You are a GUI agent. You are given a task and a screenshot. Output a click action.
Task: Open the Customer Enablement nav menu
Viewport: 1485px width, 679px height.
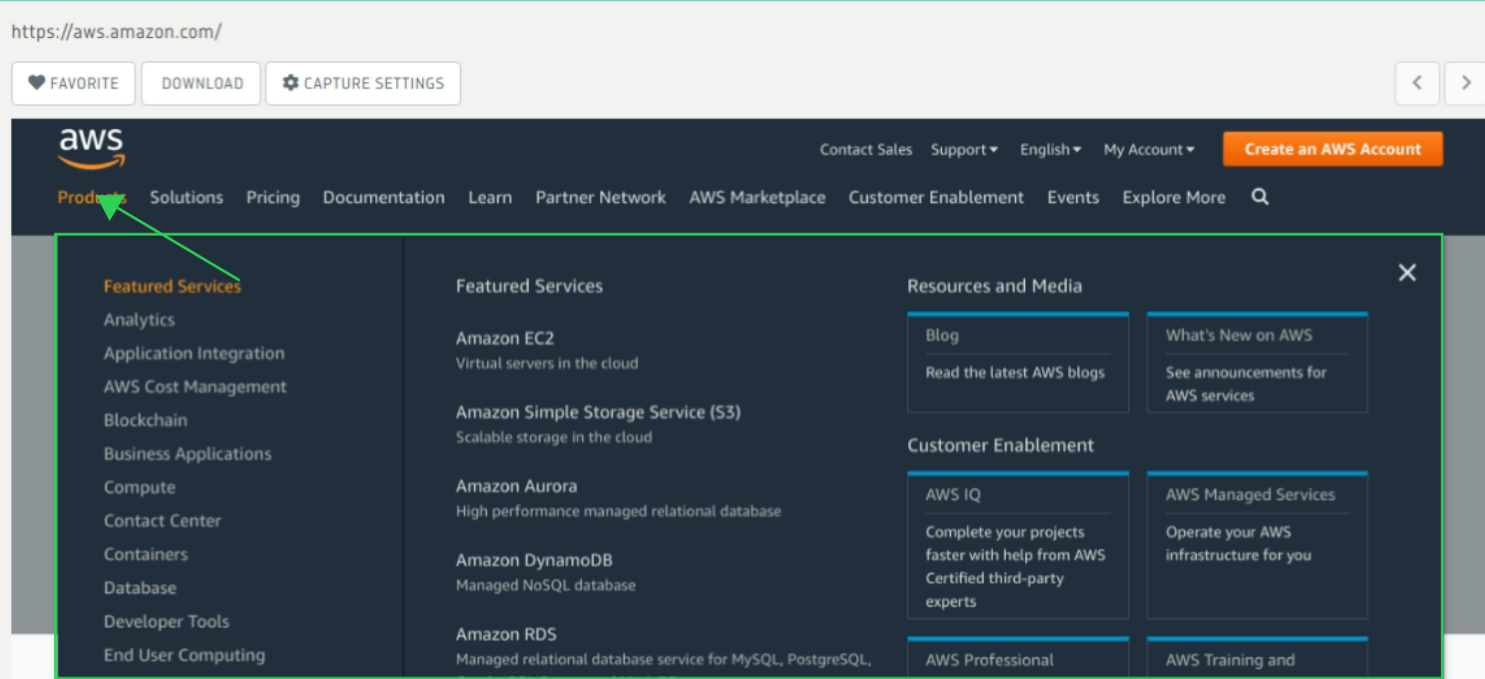click(x=936, y=197)
